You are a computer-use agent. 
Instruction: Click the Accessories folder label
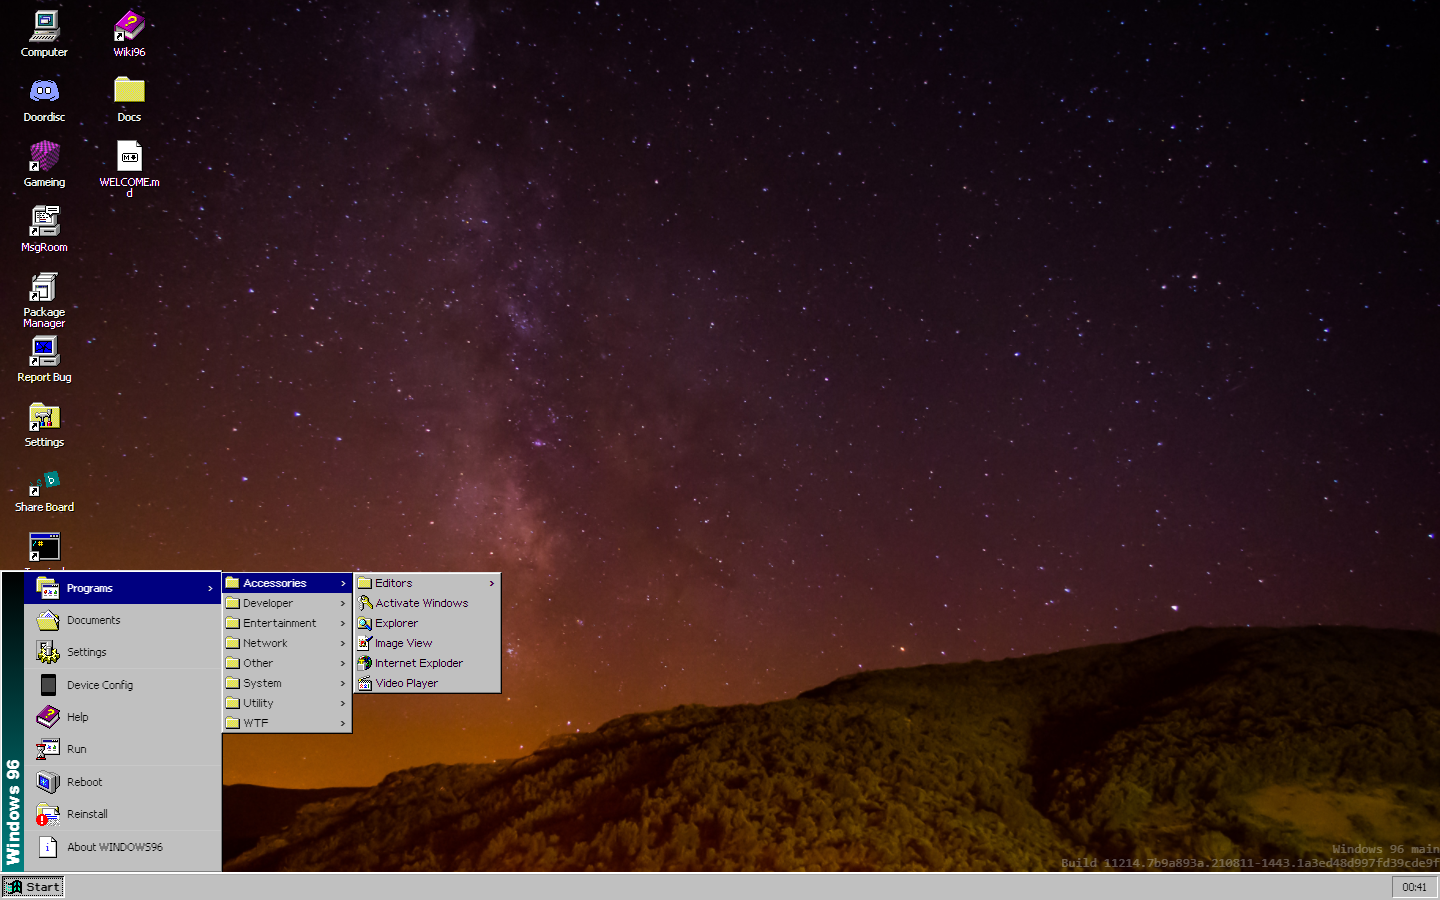click(275, 583)
